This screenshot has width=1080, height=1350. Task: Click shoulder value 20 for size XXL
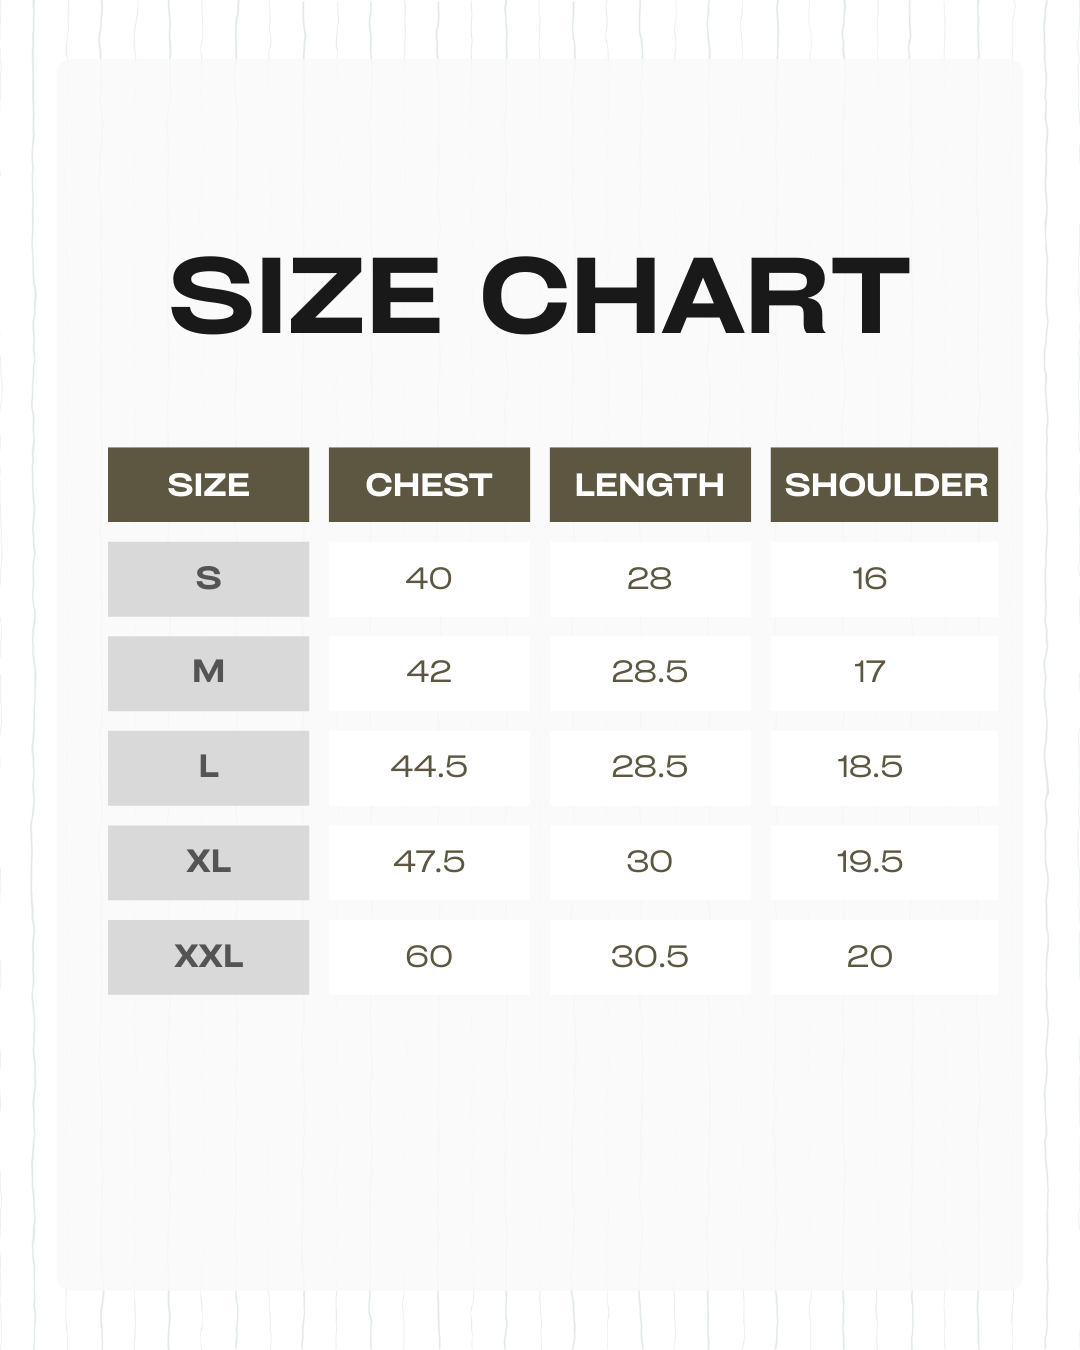pyautogui.click(x=870, y=957)
